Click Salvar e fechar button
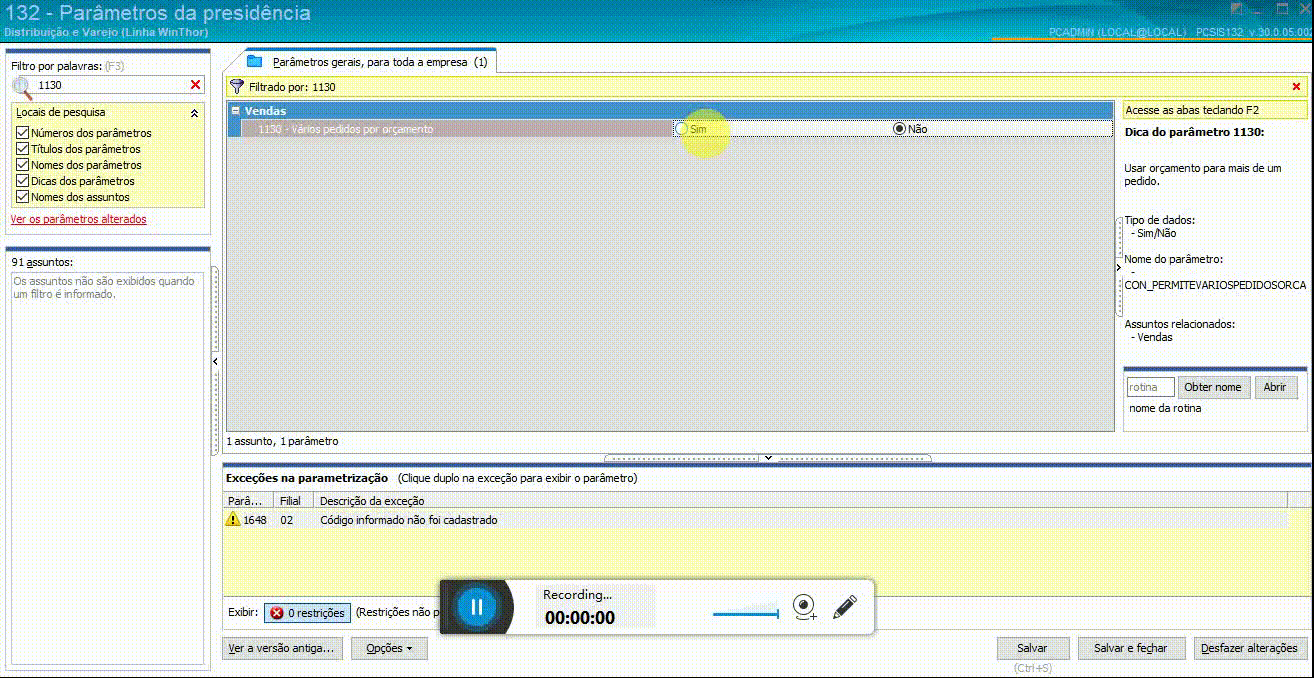Image resolution: width=1314 pixels, height=678 pixels. pyautogui.click(x=1131, y=648)
